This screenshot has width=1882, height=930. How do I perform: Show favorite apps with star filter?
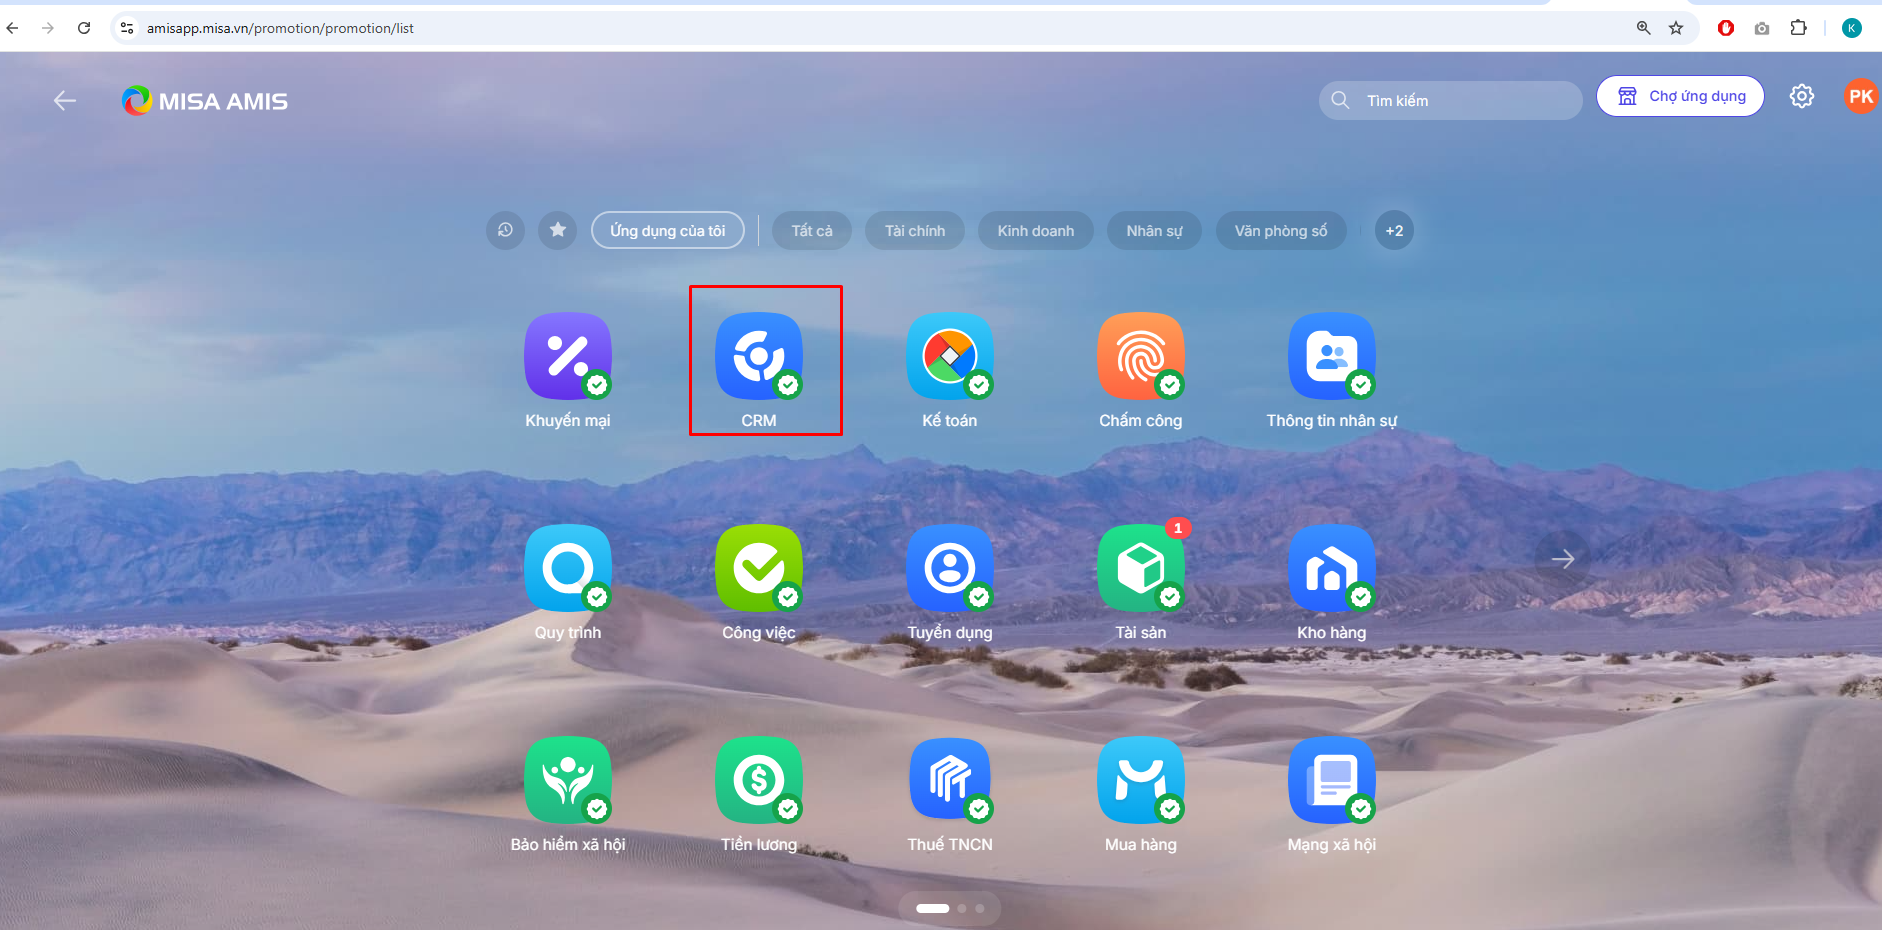point(557,231)
